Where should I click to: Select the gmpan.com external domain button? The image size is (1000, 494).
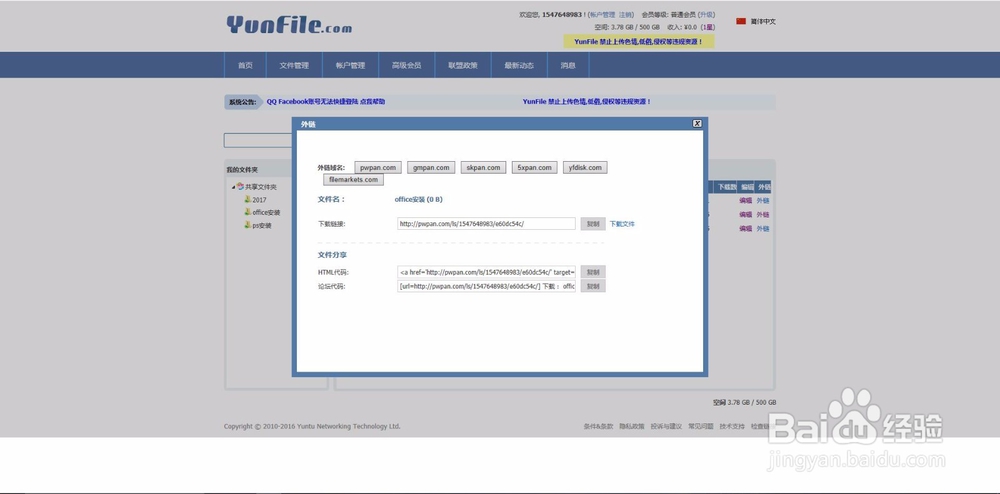click(x=431, y=168)
